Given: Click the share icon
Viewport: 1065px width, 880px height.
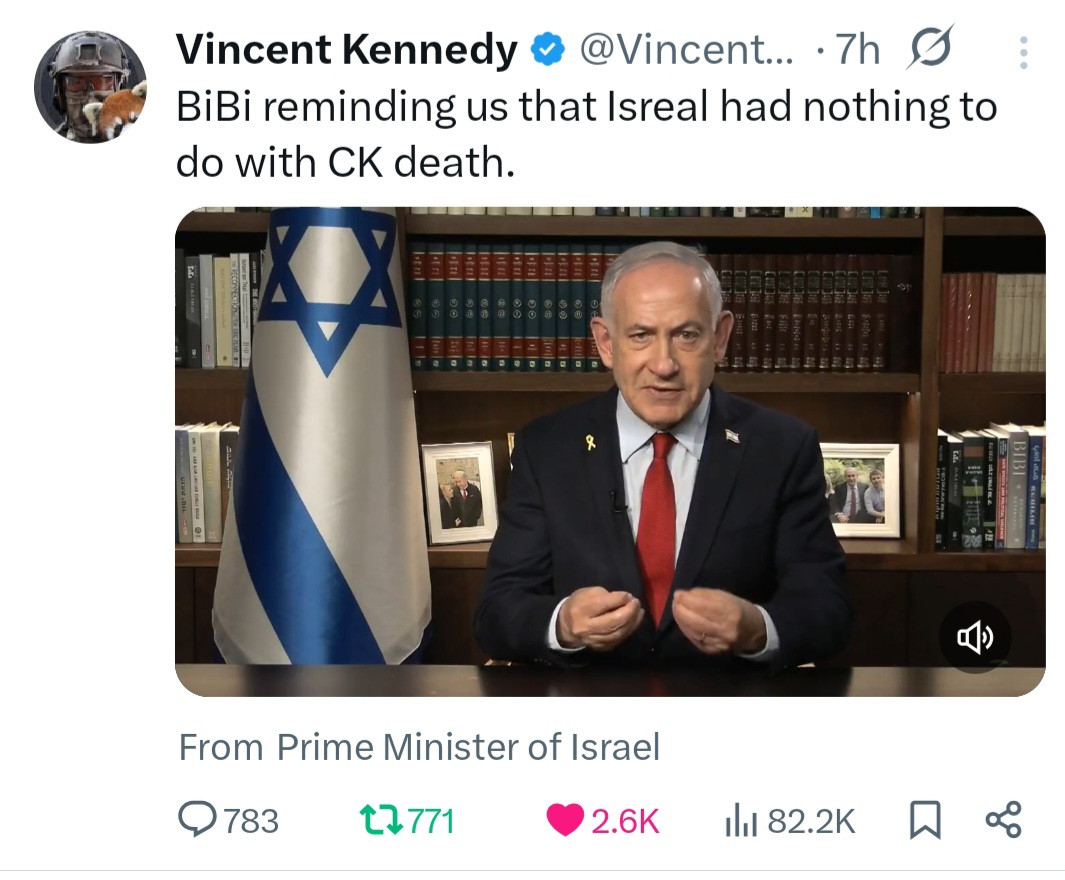Looking at the screenshot, I should click(x=1003, y=819).
